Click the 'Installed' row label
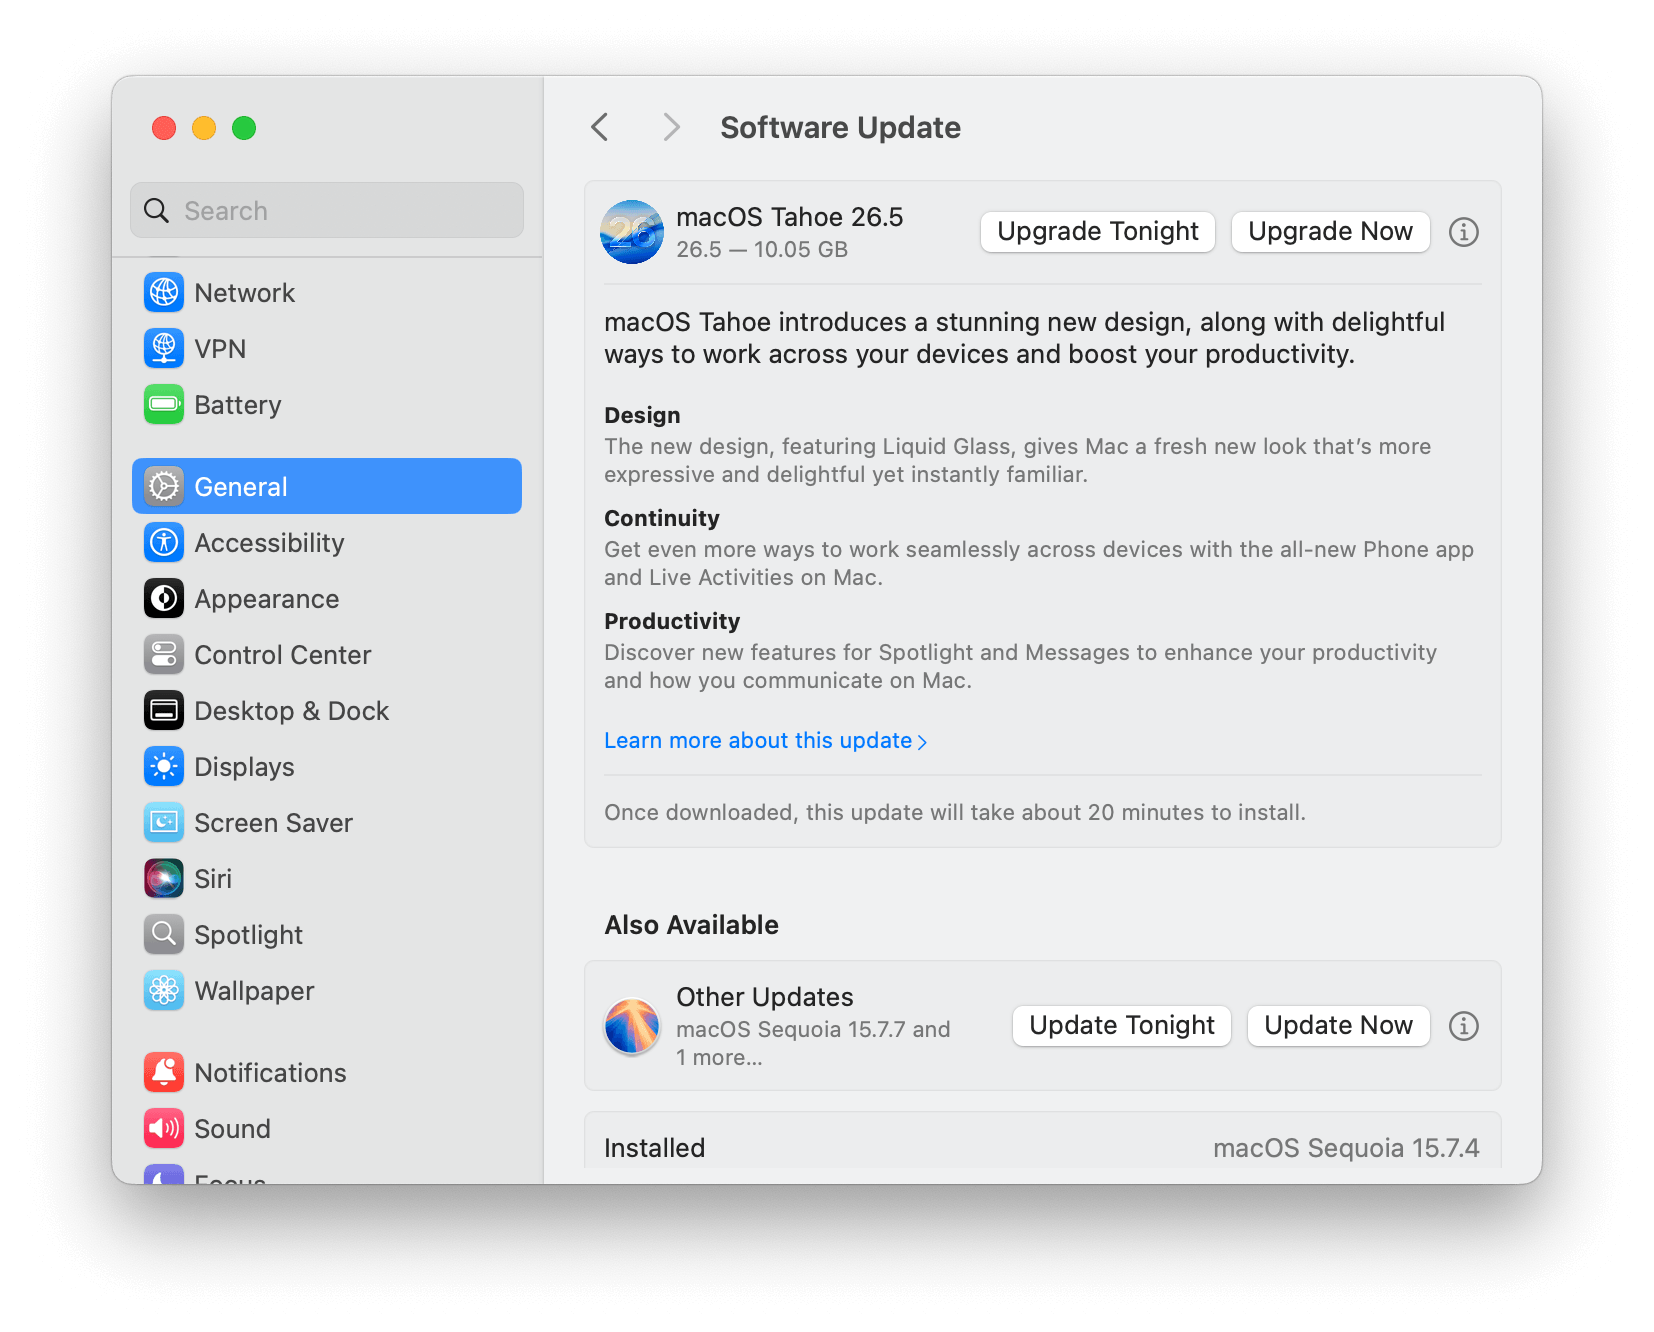 coord(655,1148)
